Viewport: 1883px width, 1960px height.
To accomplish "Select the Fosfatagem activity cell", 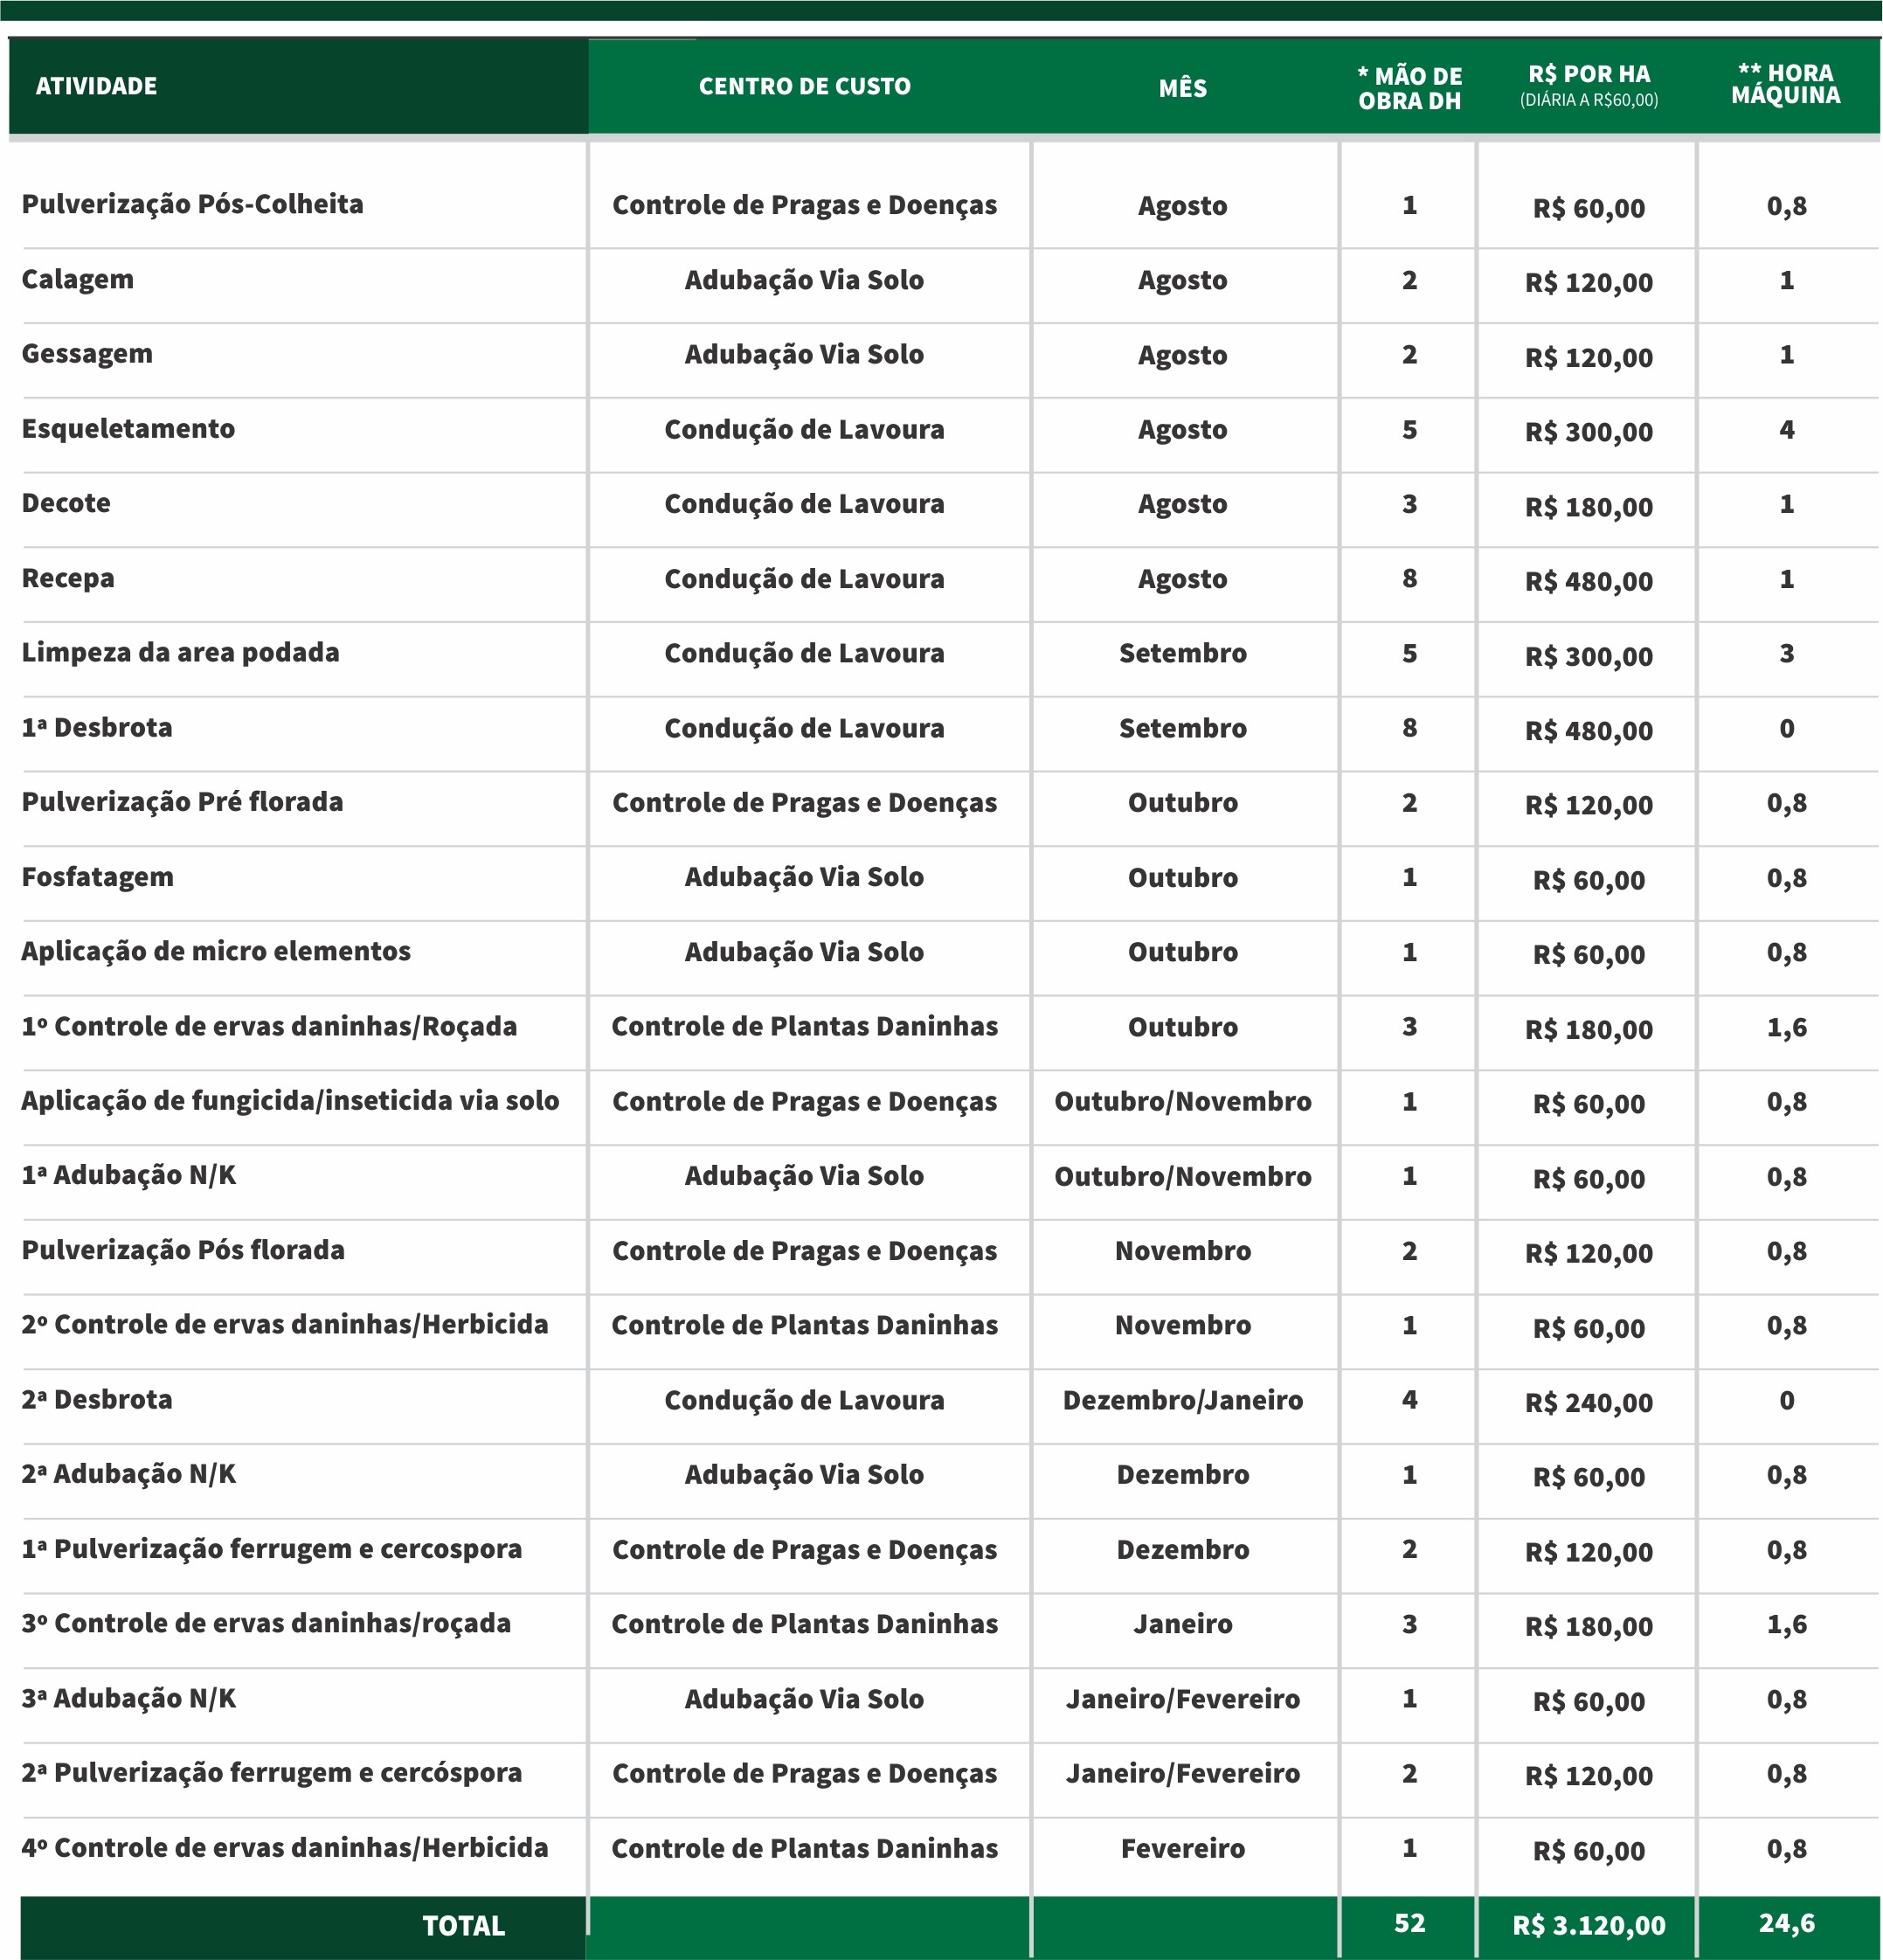I will tap(97, 877).
